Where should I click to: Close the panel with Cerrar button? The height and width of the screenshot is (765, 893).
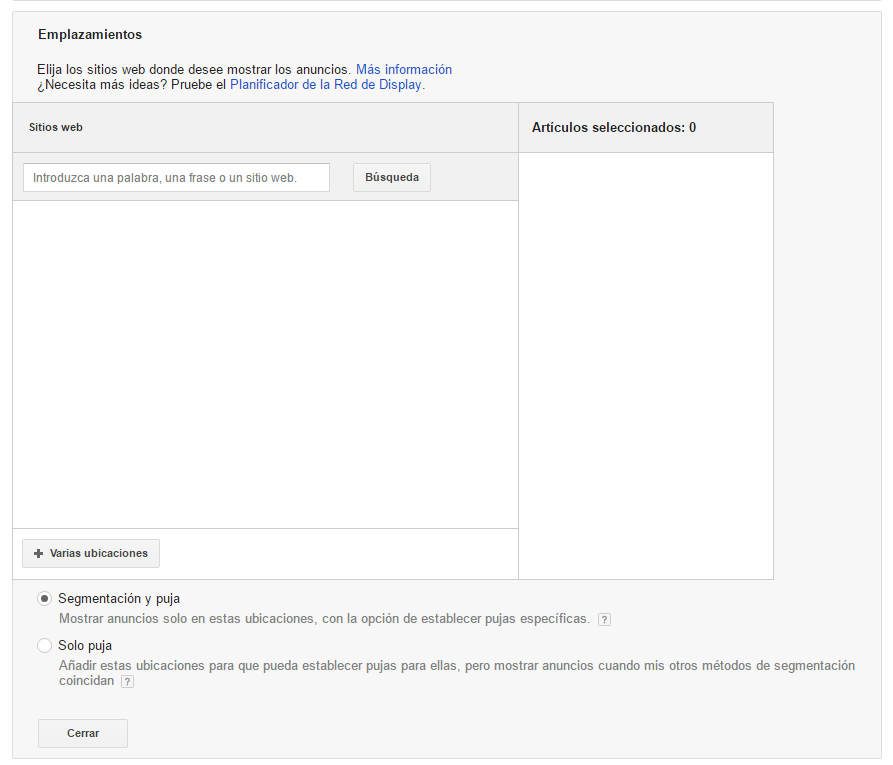83,733
